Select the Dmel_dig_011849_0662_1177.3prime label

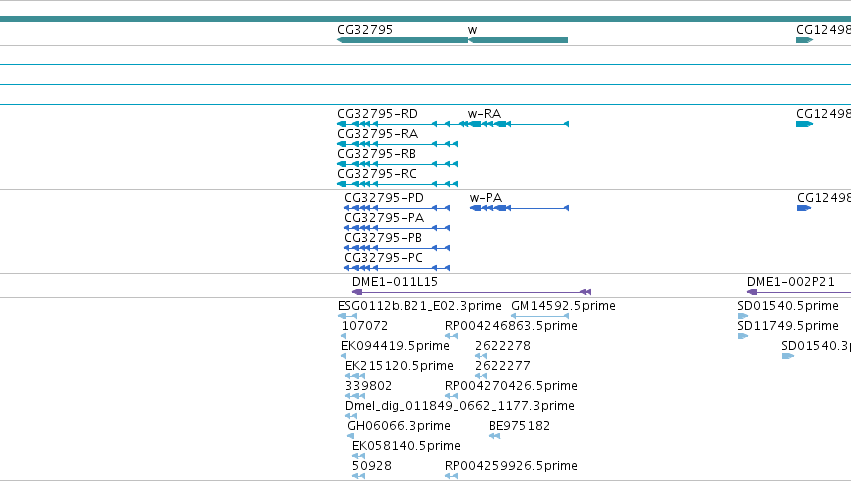click(x=460, y=406)
